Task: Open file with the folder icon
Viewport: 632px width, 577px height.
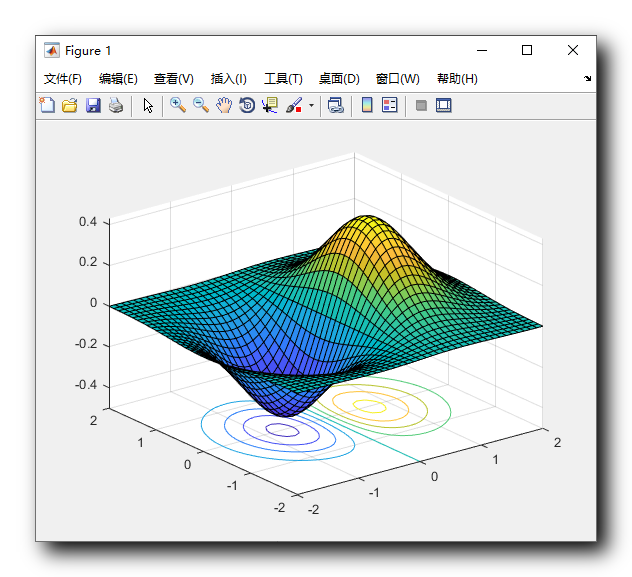Action: 70,105
